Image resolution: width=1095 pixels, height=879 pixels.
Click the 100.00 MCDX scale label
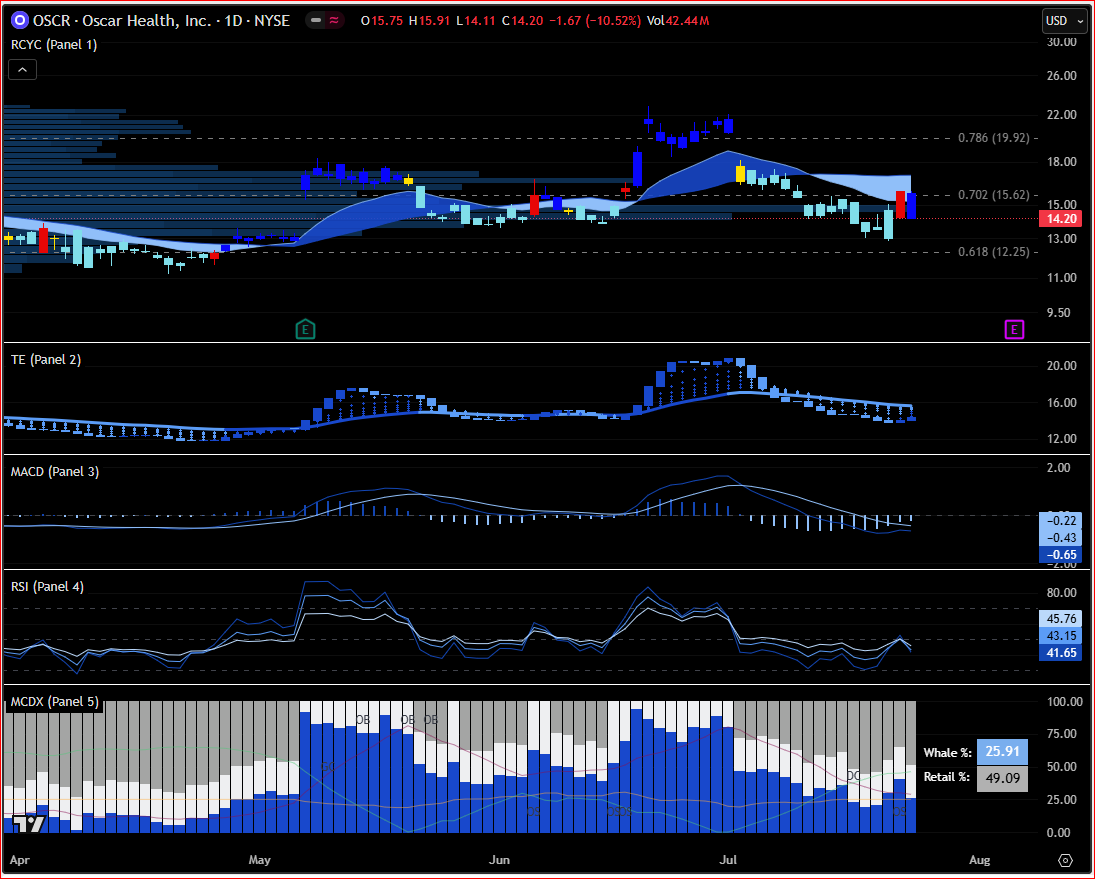[1064, 702]
